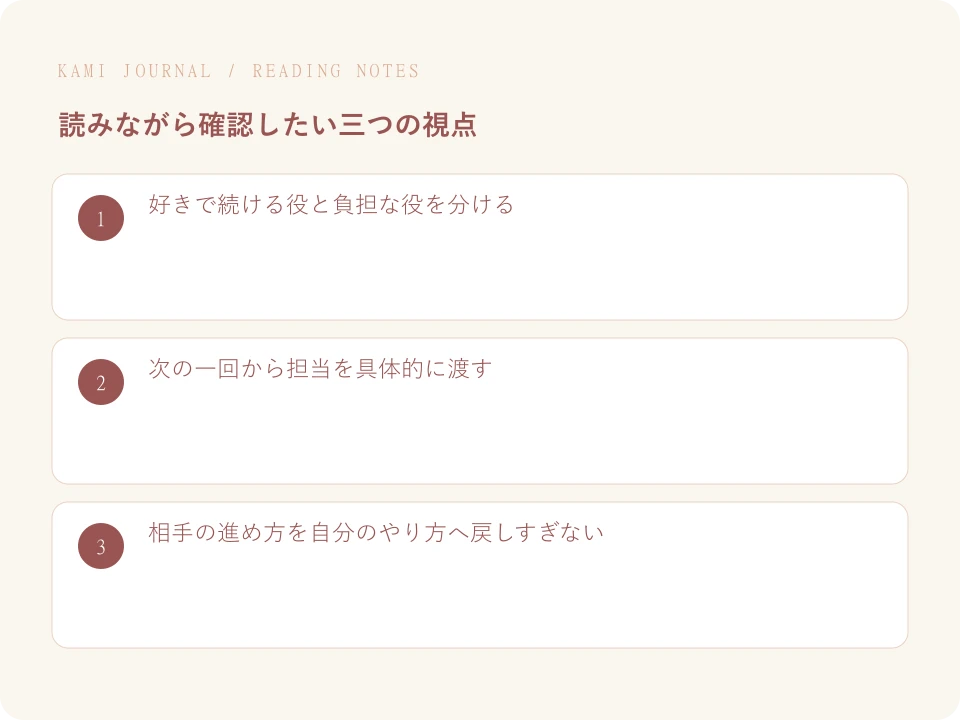960x720 pixels.
Task: Select the text 好きで続ける役と負担な役を分ける
Action: click(331, 204)
